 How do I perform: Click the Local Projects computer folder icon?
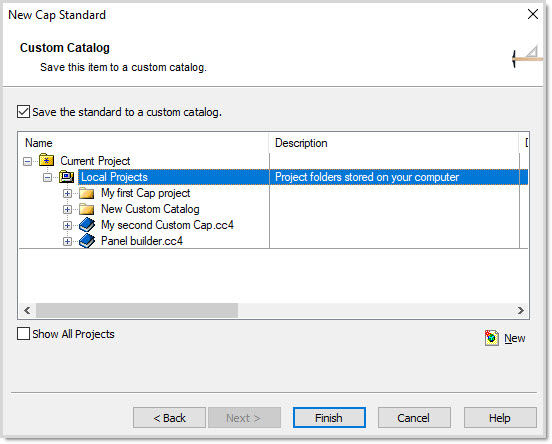[x=67, y=176]
